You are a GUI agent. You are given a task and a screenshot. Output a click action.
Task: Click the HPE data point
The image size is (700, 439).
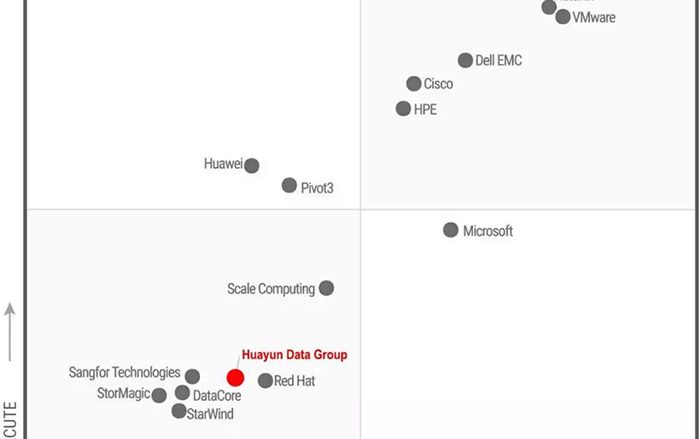(x=403, y=108)
